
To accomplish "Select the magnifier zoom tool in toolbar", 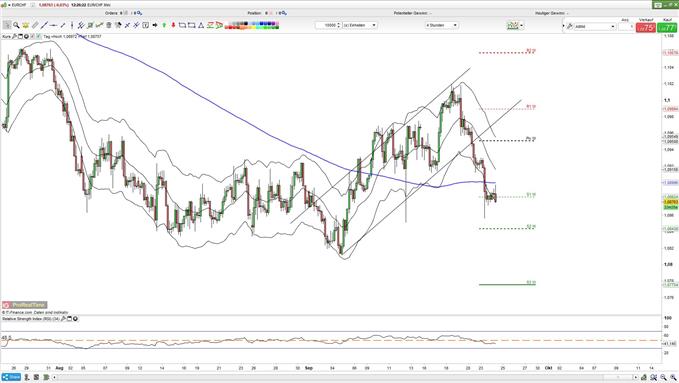I will (16, 25).
